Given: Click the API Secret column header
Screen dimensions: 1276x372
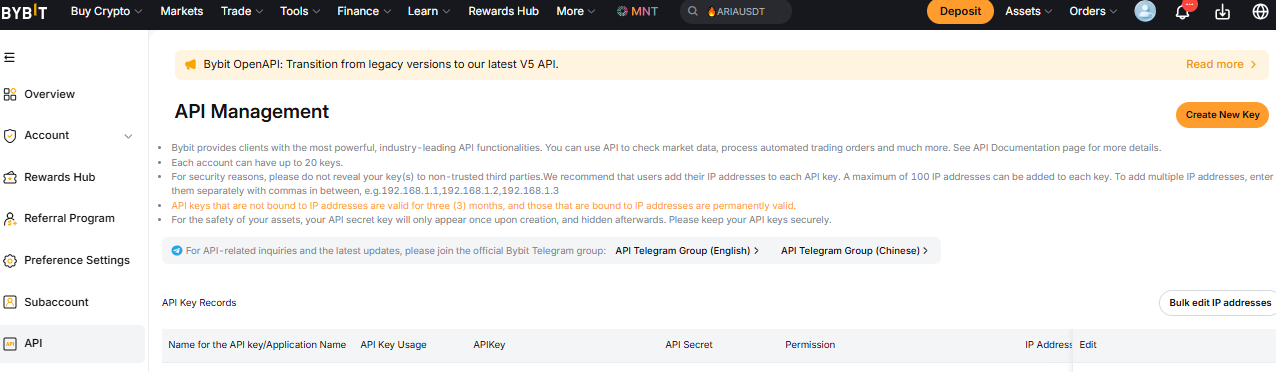Looking at the screenshot, I should pyautogui.click(x=689, y=345).
